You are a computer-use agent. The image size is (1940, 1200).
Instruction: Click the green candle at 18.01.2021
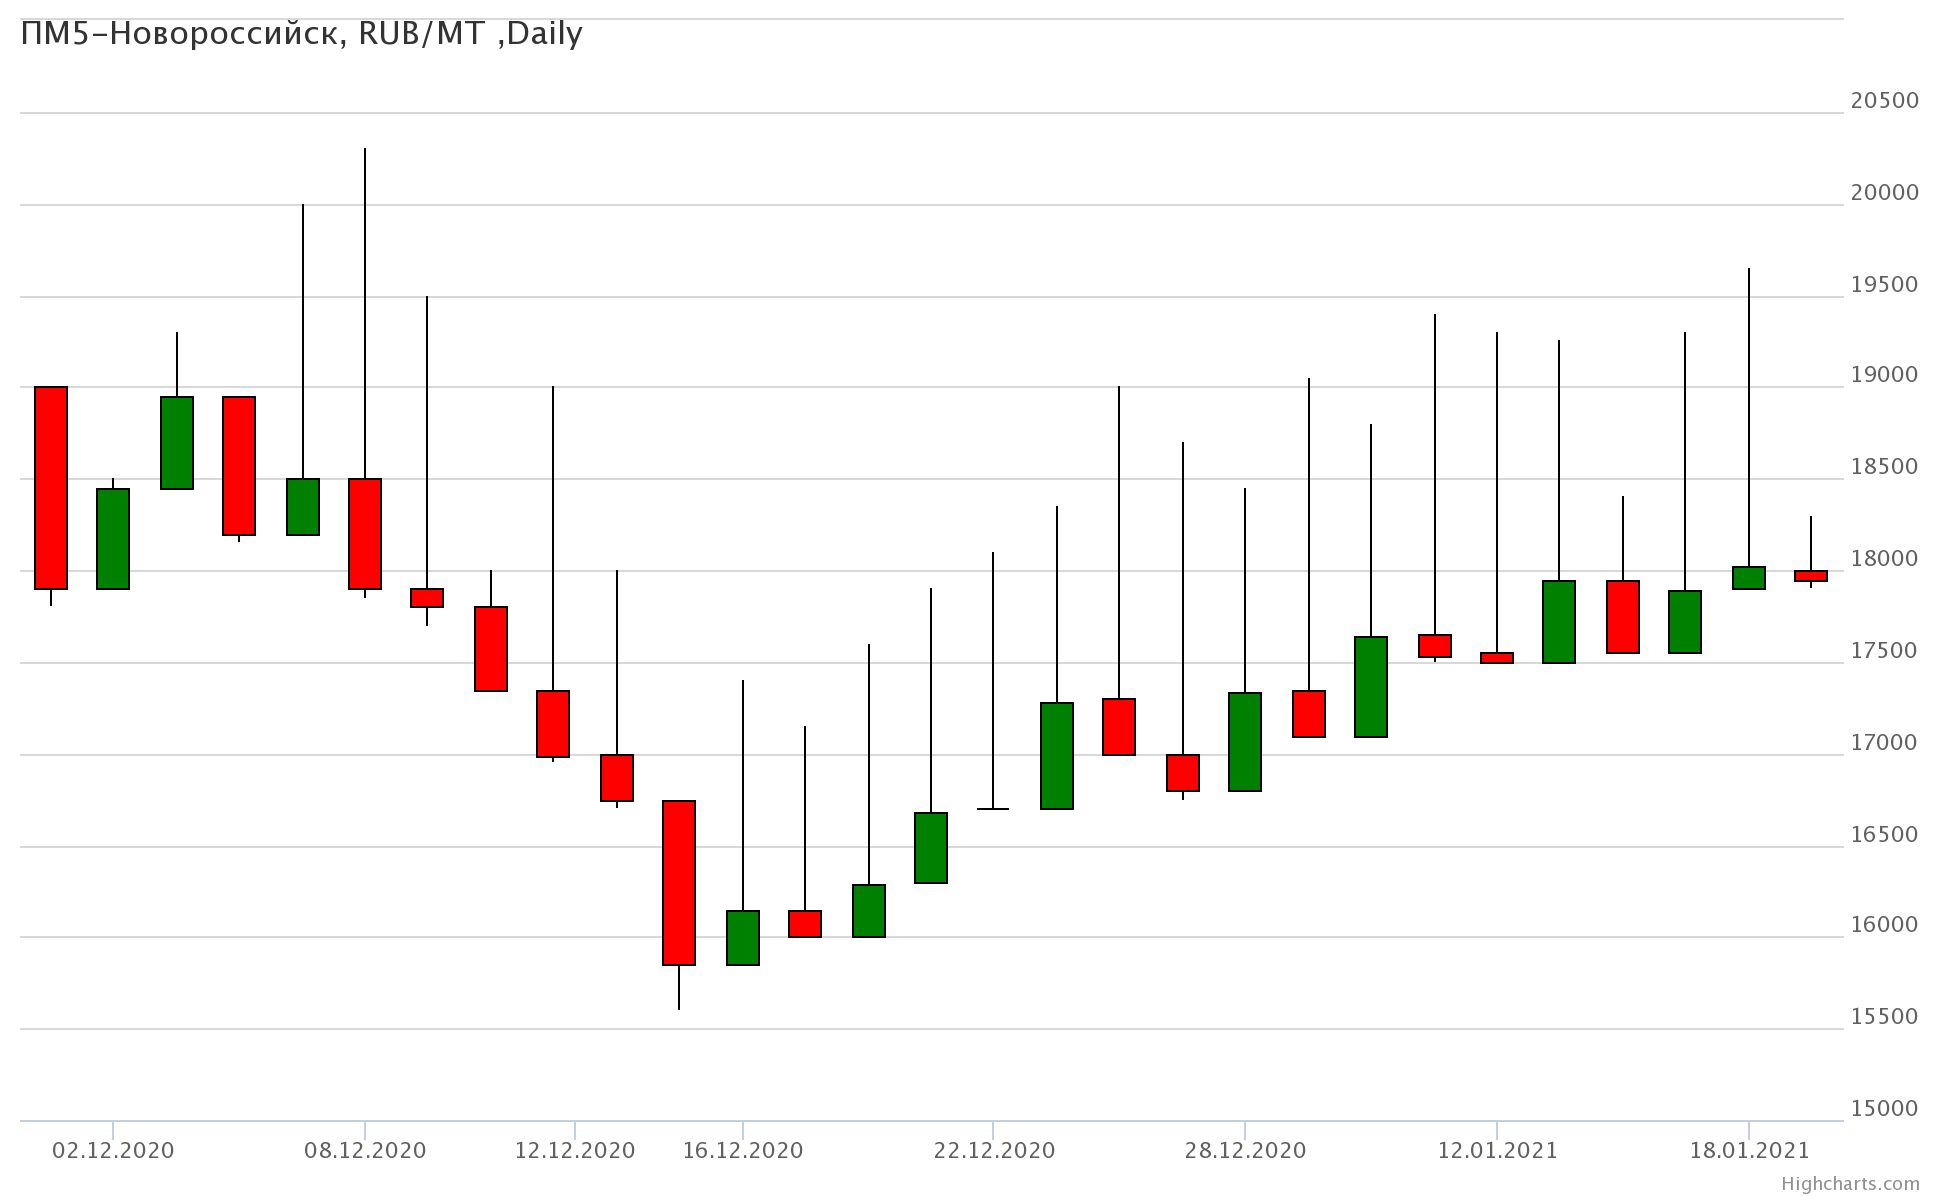click(x=1749, y=578)
